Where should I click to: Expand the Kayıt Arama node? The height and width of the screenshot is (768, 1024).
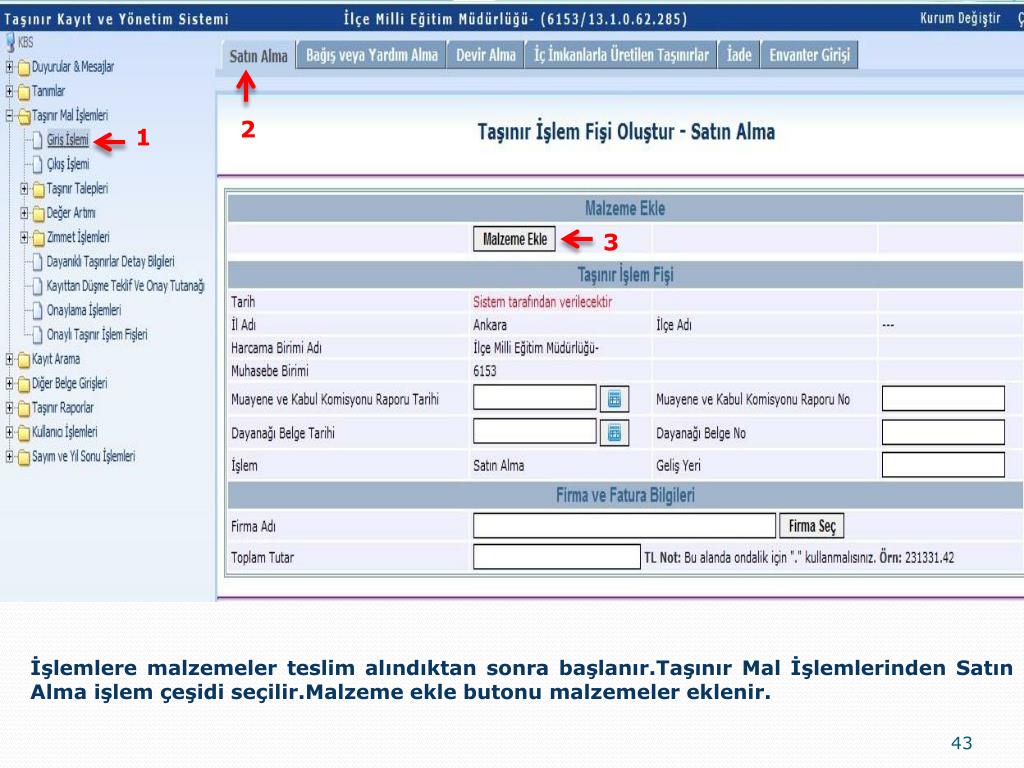pos(9,359)
